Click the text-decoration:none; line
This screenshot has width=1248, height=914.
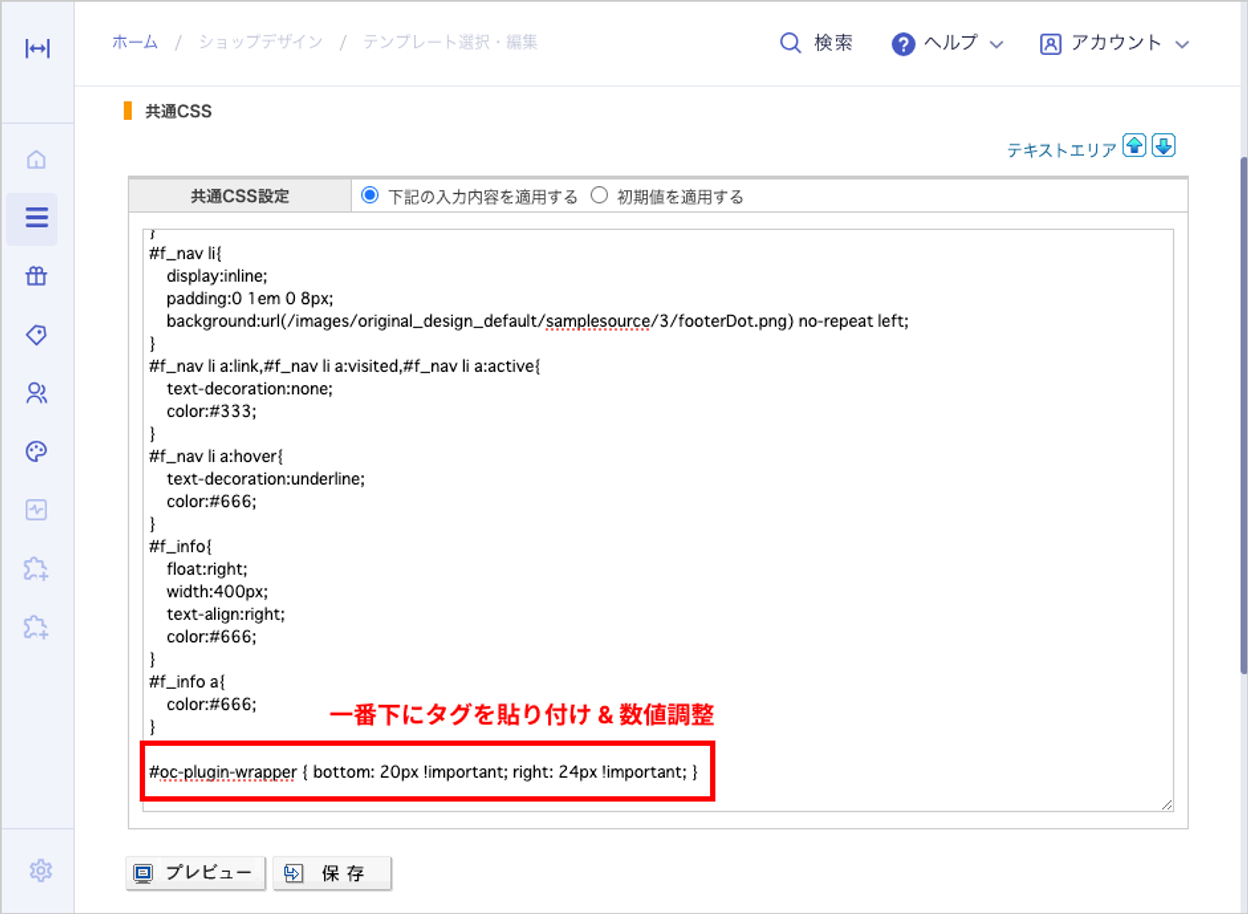250,388
